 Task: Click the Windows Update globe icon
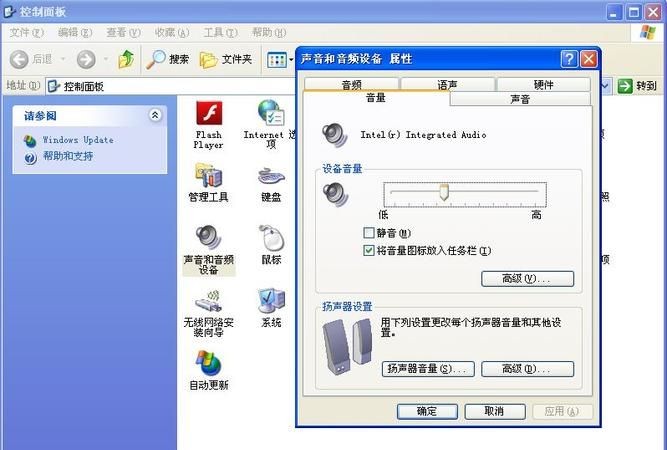tap(30, 141)
